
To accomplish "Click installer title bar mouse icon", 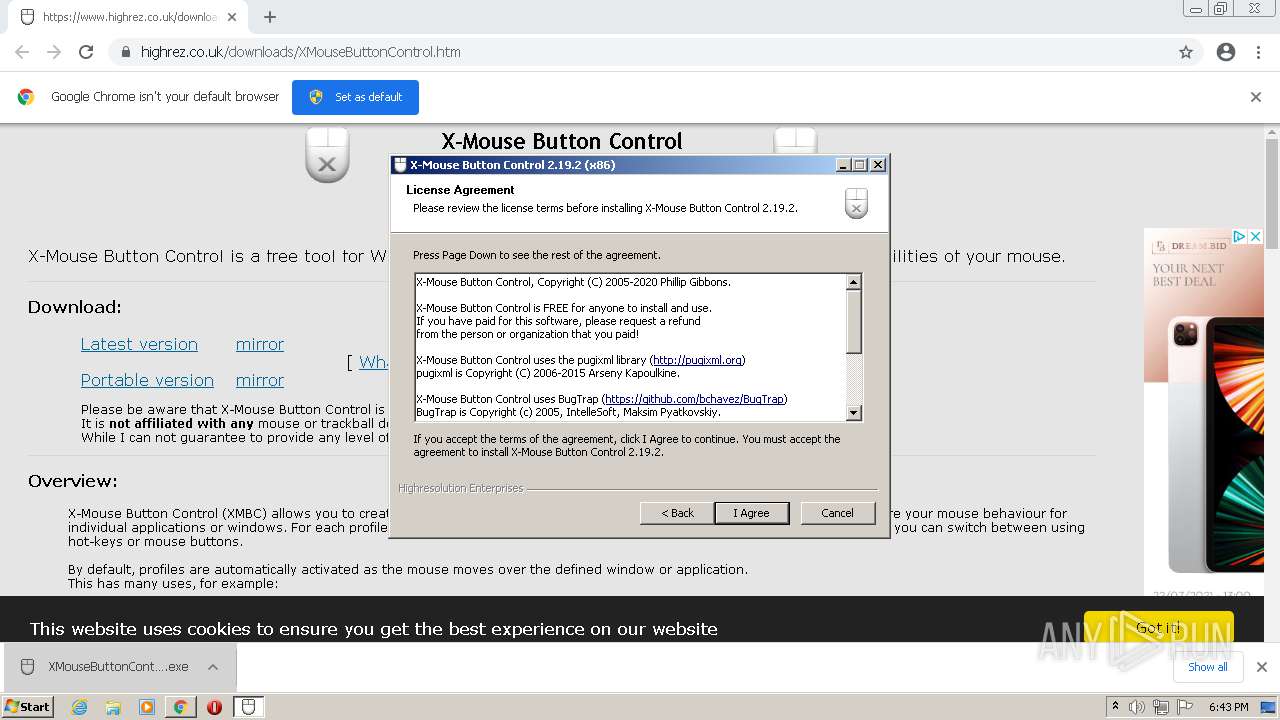I will pyautogui.click(x=400, y=165).
